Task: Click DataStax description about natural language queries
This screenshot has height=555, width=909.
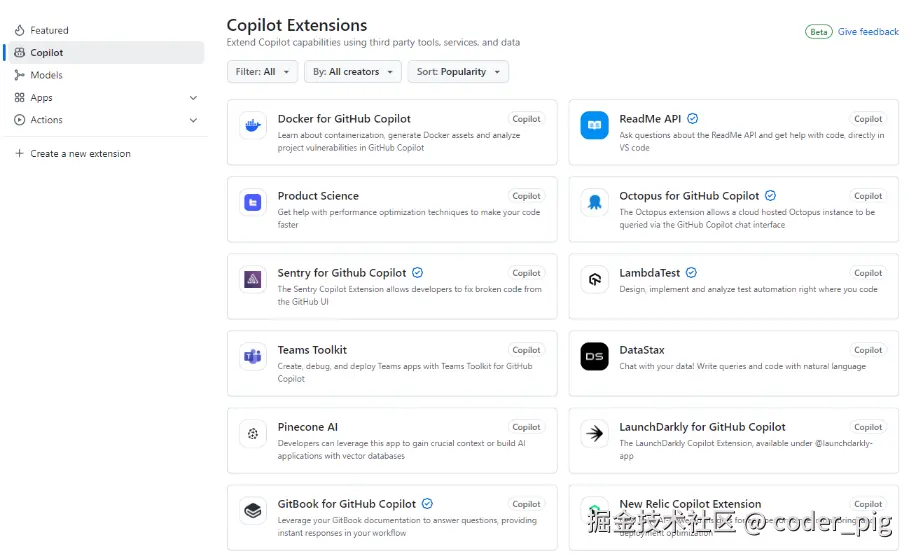Action: click(742, 366)
